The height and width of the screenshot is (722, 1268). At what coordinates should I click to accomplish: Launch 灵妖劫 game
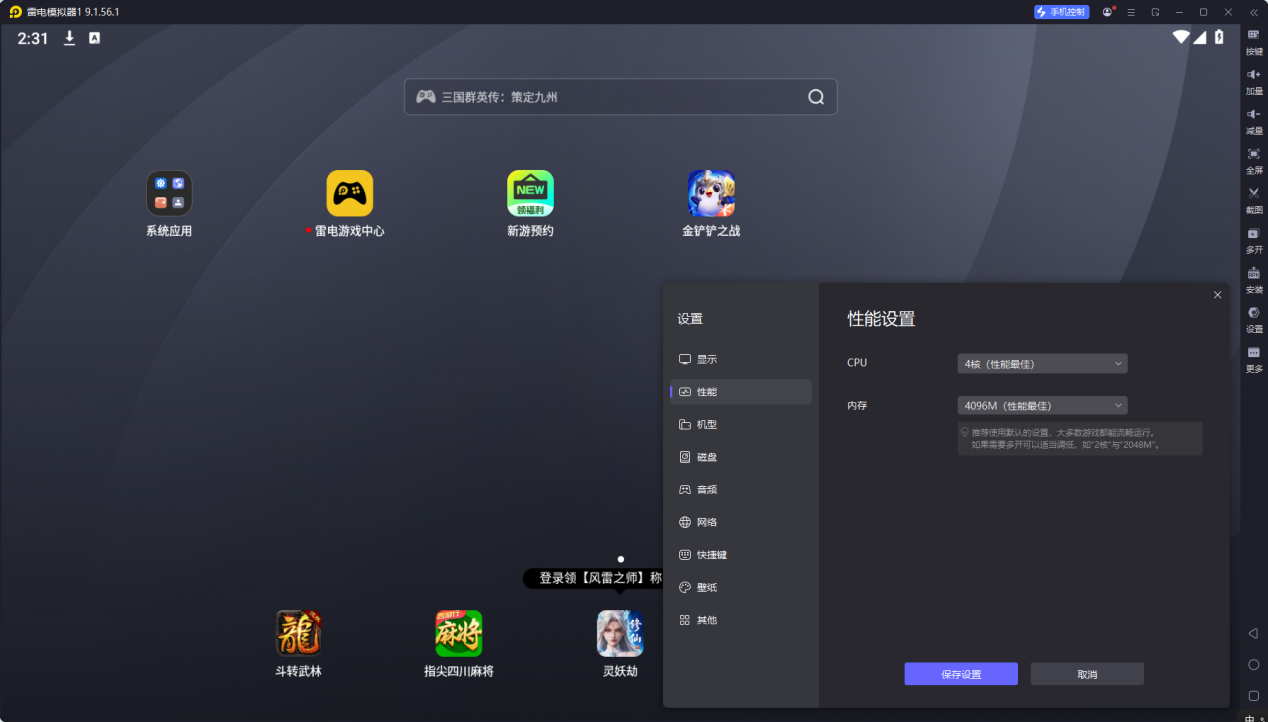(620, 644)
